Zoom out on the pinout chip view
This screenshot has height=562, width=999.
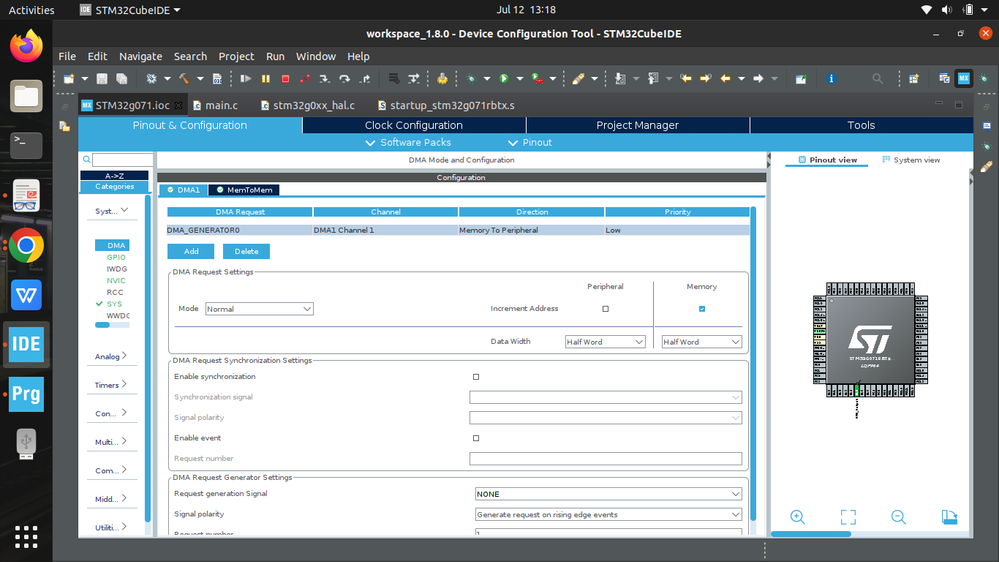point(898,517)
